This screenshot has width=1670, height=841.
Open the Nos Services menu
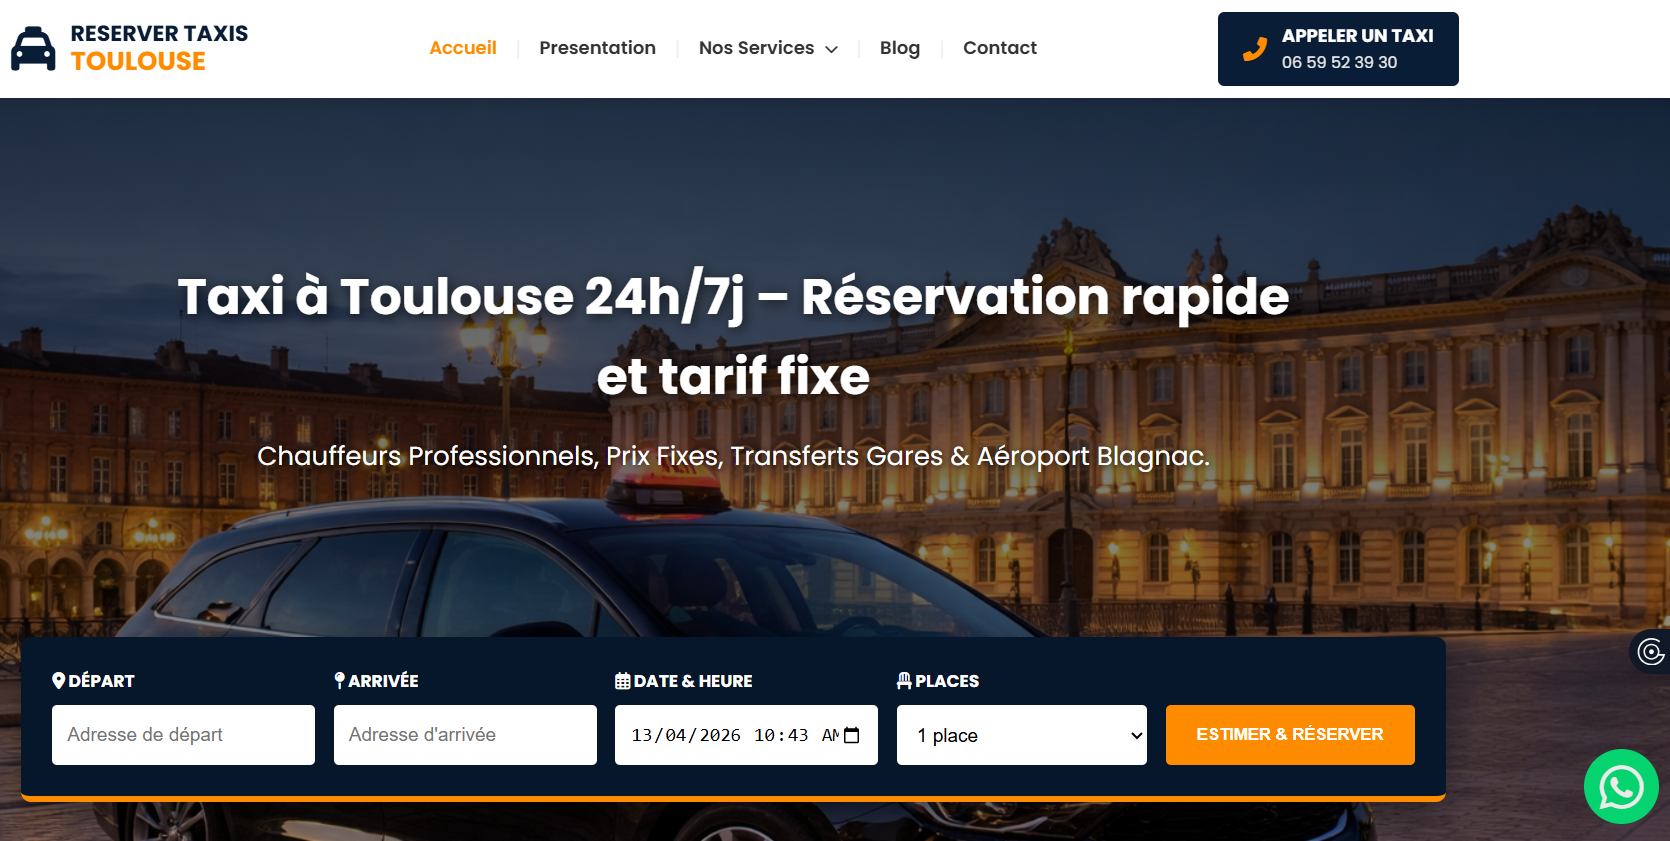point(767,48)
